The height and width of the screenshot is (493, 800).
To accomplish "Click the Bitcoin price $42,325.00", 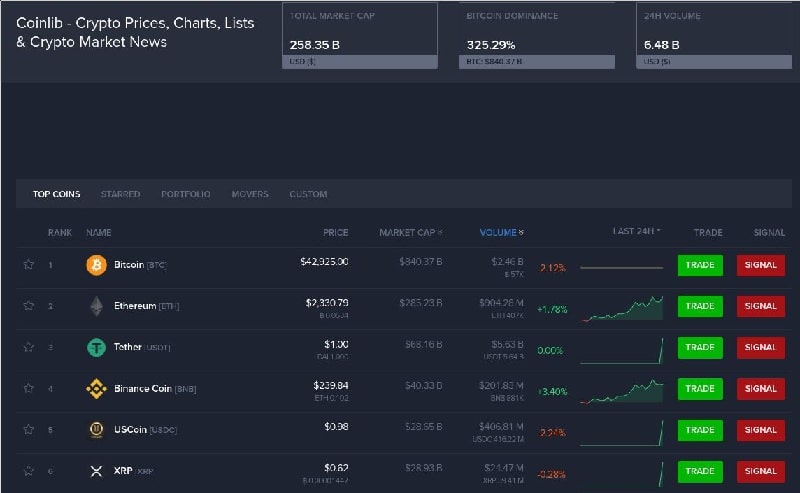I will pos(324,262).
